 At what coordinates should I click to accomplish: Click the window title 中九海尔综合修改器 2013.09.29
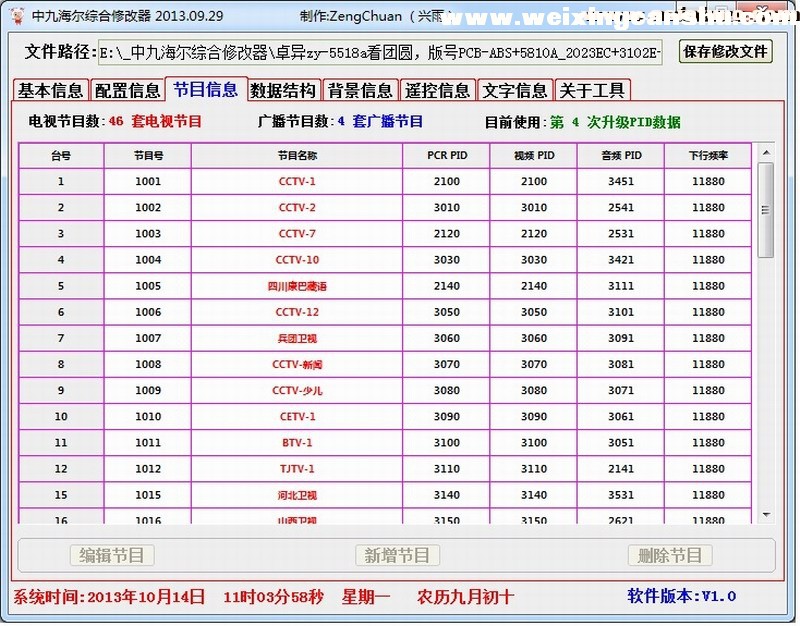coord(128,16)
